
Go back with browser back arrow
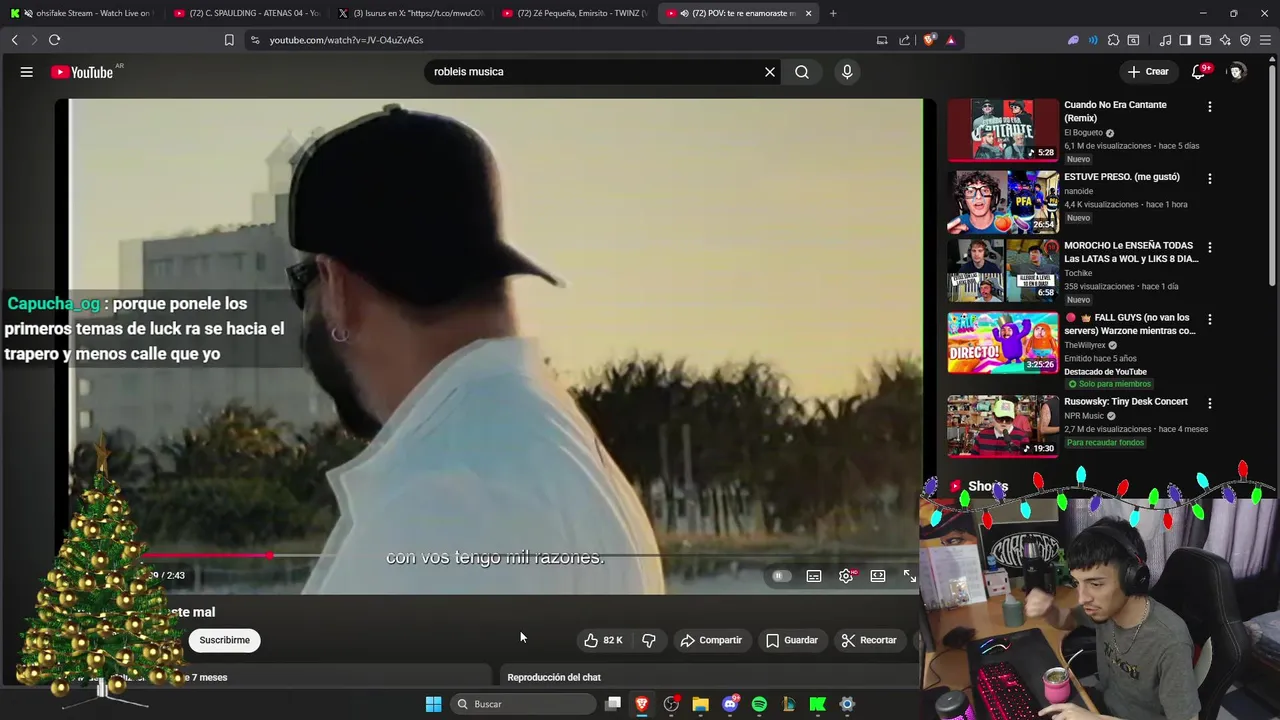(14, 40)
